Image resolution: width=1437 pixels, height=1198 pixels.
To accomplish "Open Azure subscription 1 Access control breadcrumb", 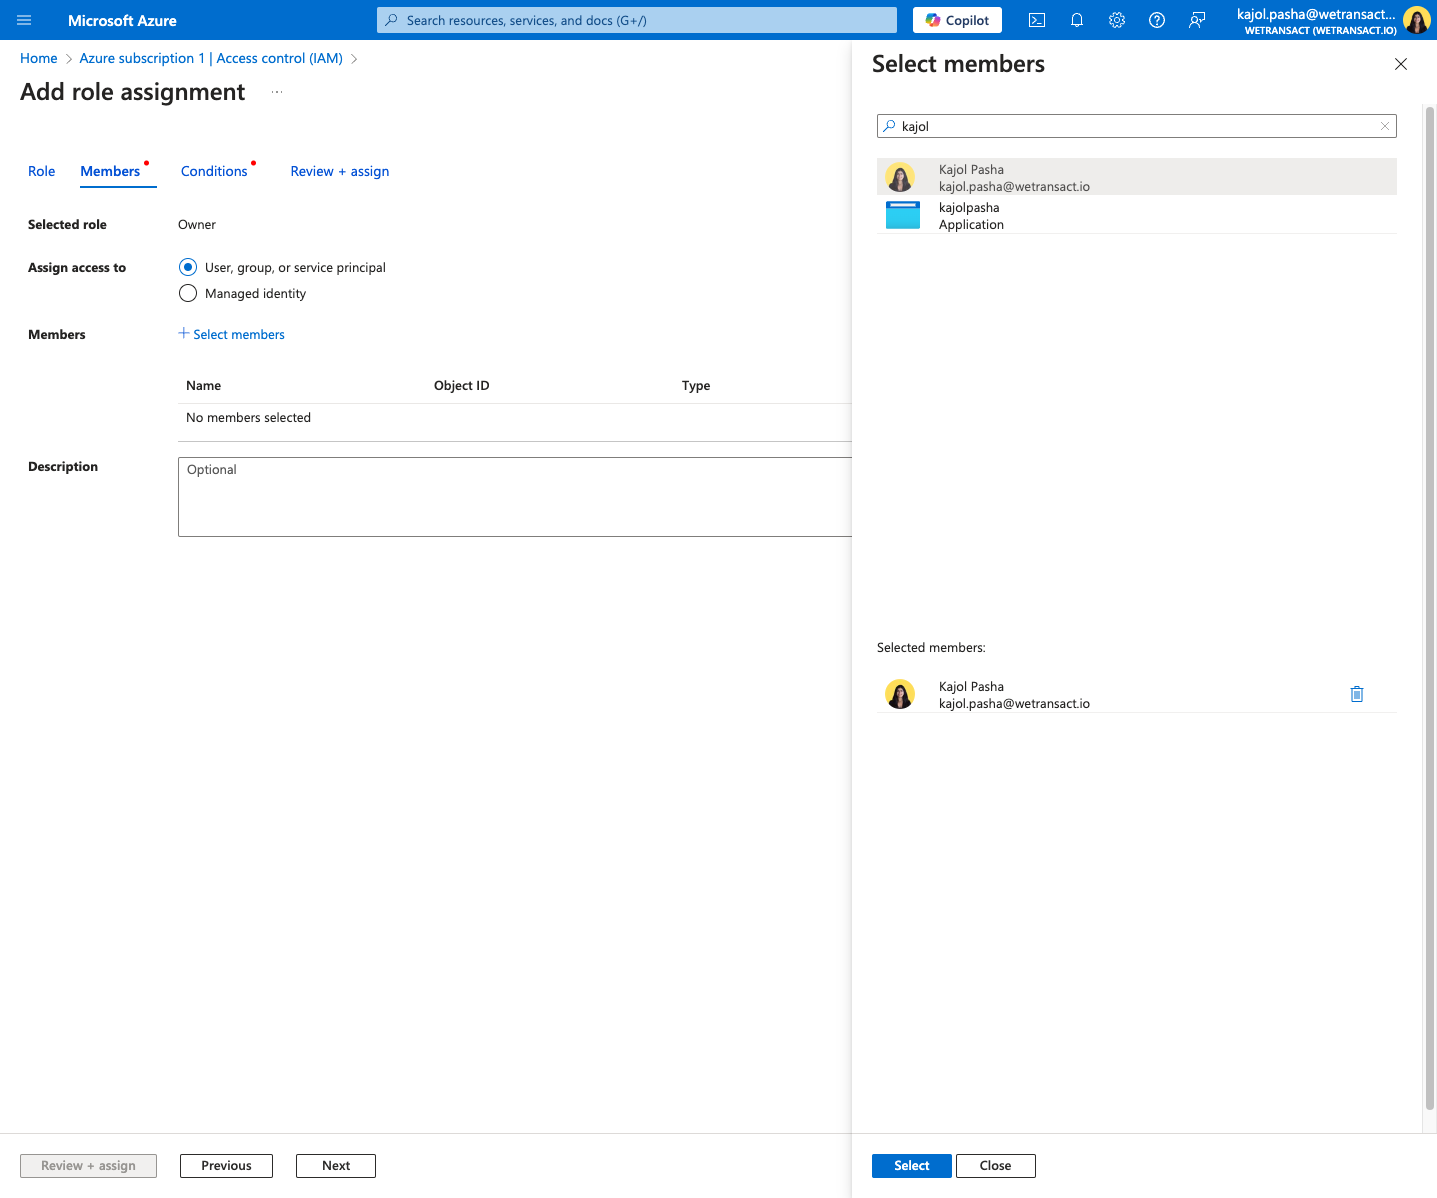I will pos(211,58).
